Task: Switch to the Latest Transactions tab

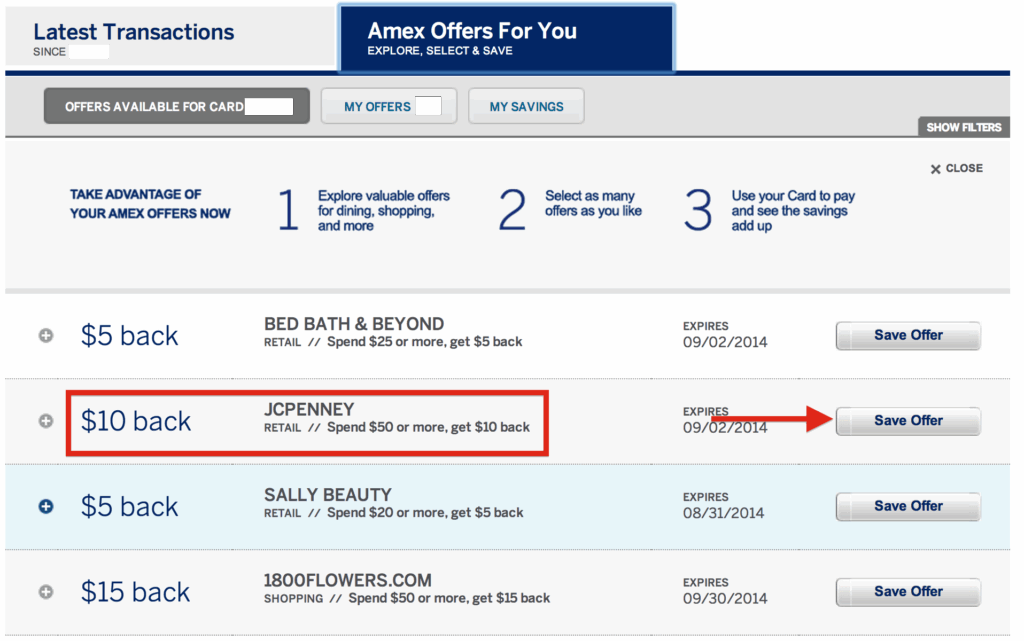Action: click(170, 37)
